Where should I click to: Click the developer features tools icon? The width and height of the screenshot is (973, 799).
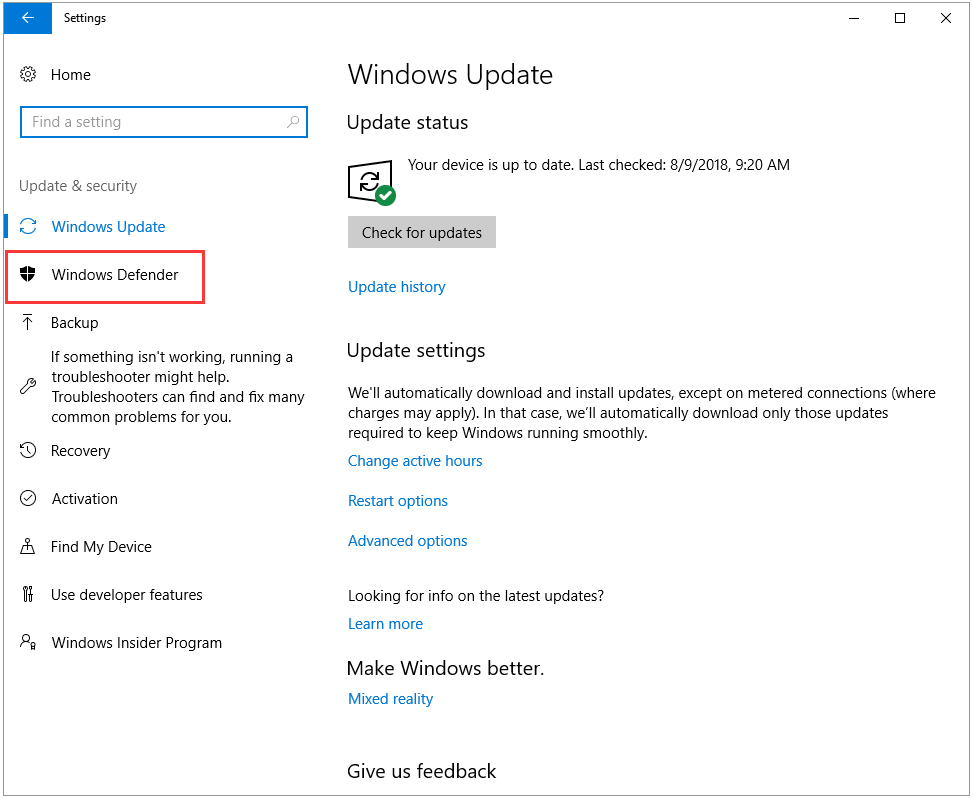click(x=28, y=594)
